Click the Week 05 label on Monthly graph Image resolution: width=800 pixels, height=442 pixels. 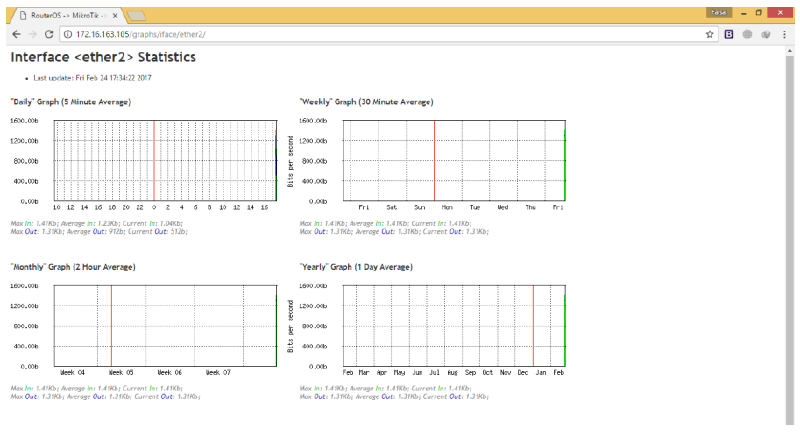(120, 373)
